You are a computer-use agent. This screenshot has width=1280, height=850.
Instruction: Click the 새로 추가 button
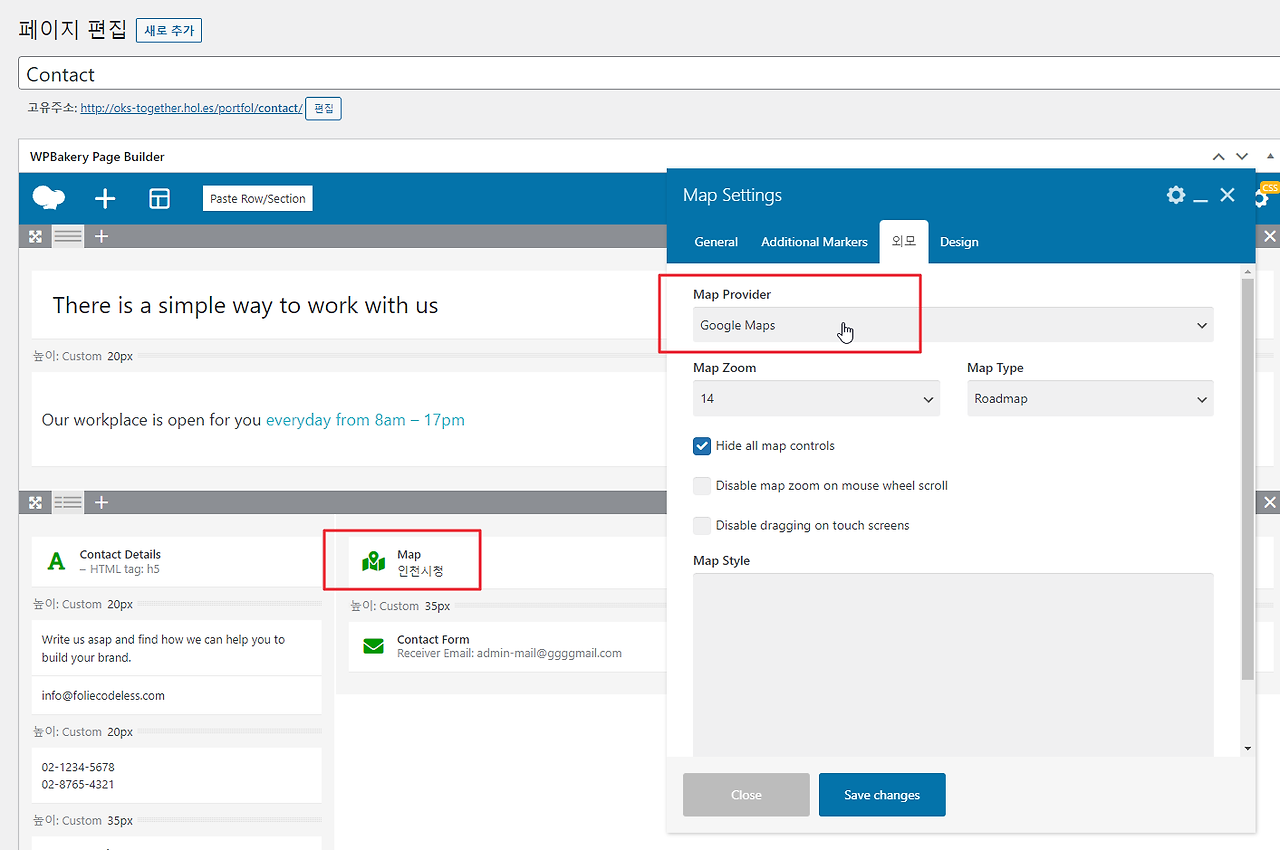(169, 31)
